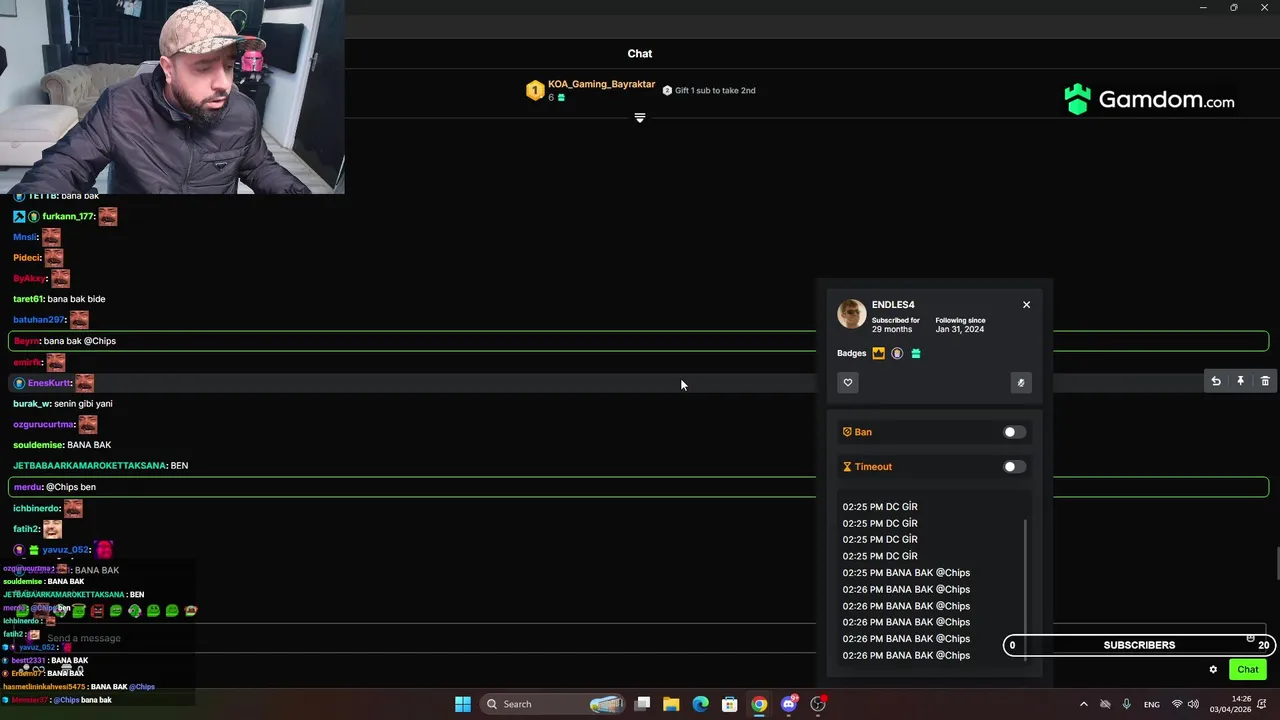
Task: Click taskbar Search box
Action: [x=555, y=704]
